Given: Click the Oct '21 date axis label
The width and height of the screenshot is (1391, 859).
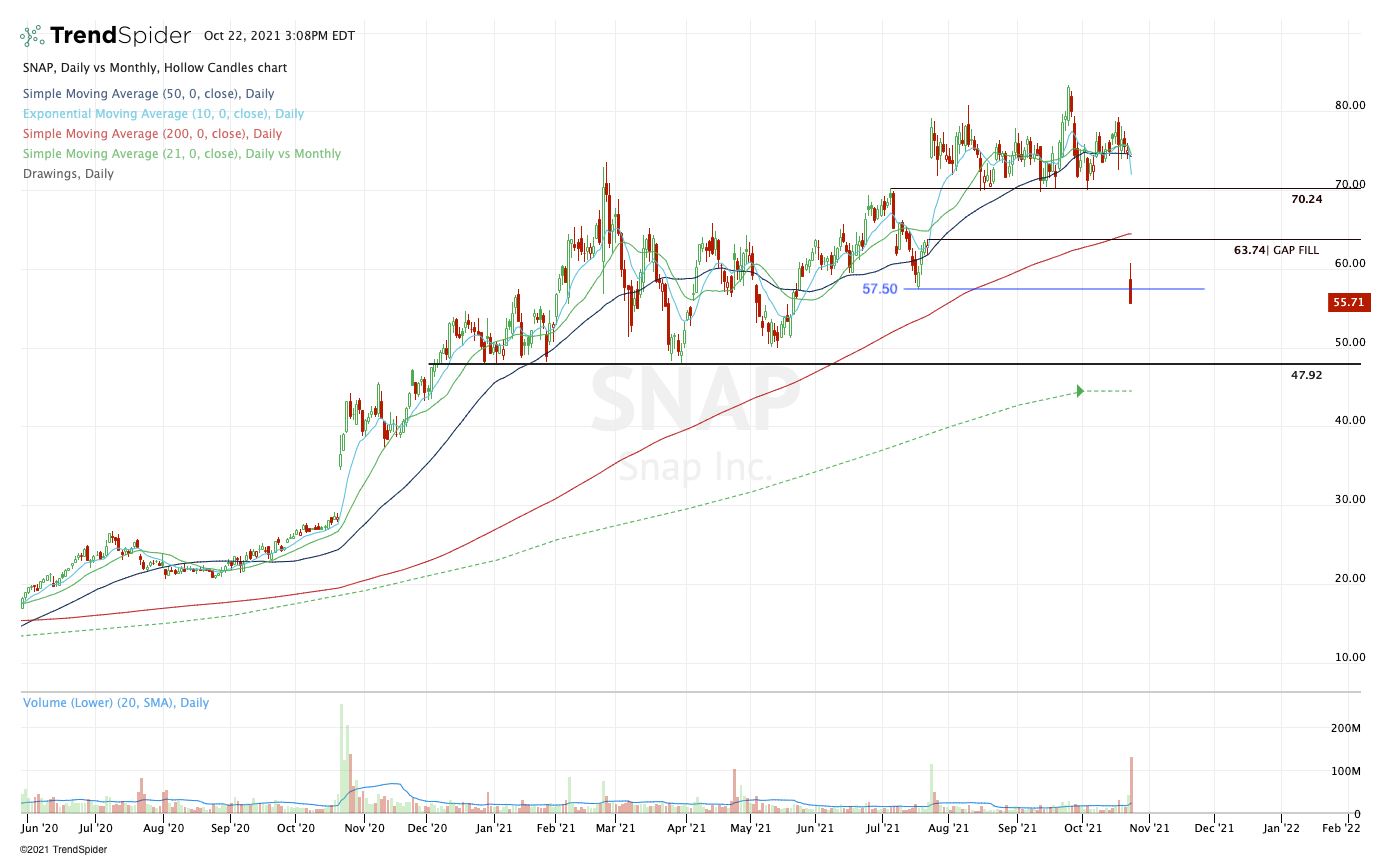Looking at the screenshot, I should click(1083, 827).
